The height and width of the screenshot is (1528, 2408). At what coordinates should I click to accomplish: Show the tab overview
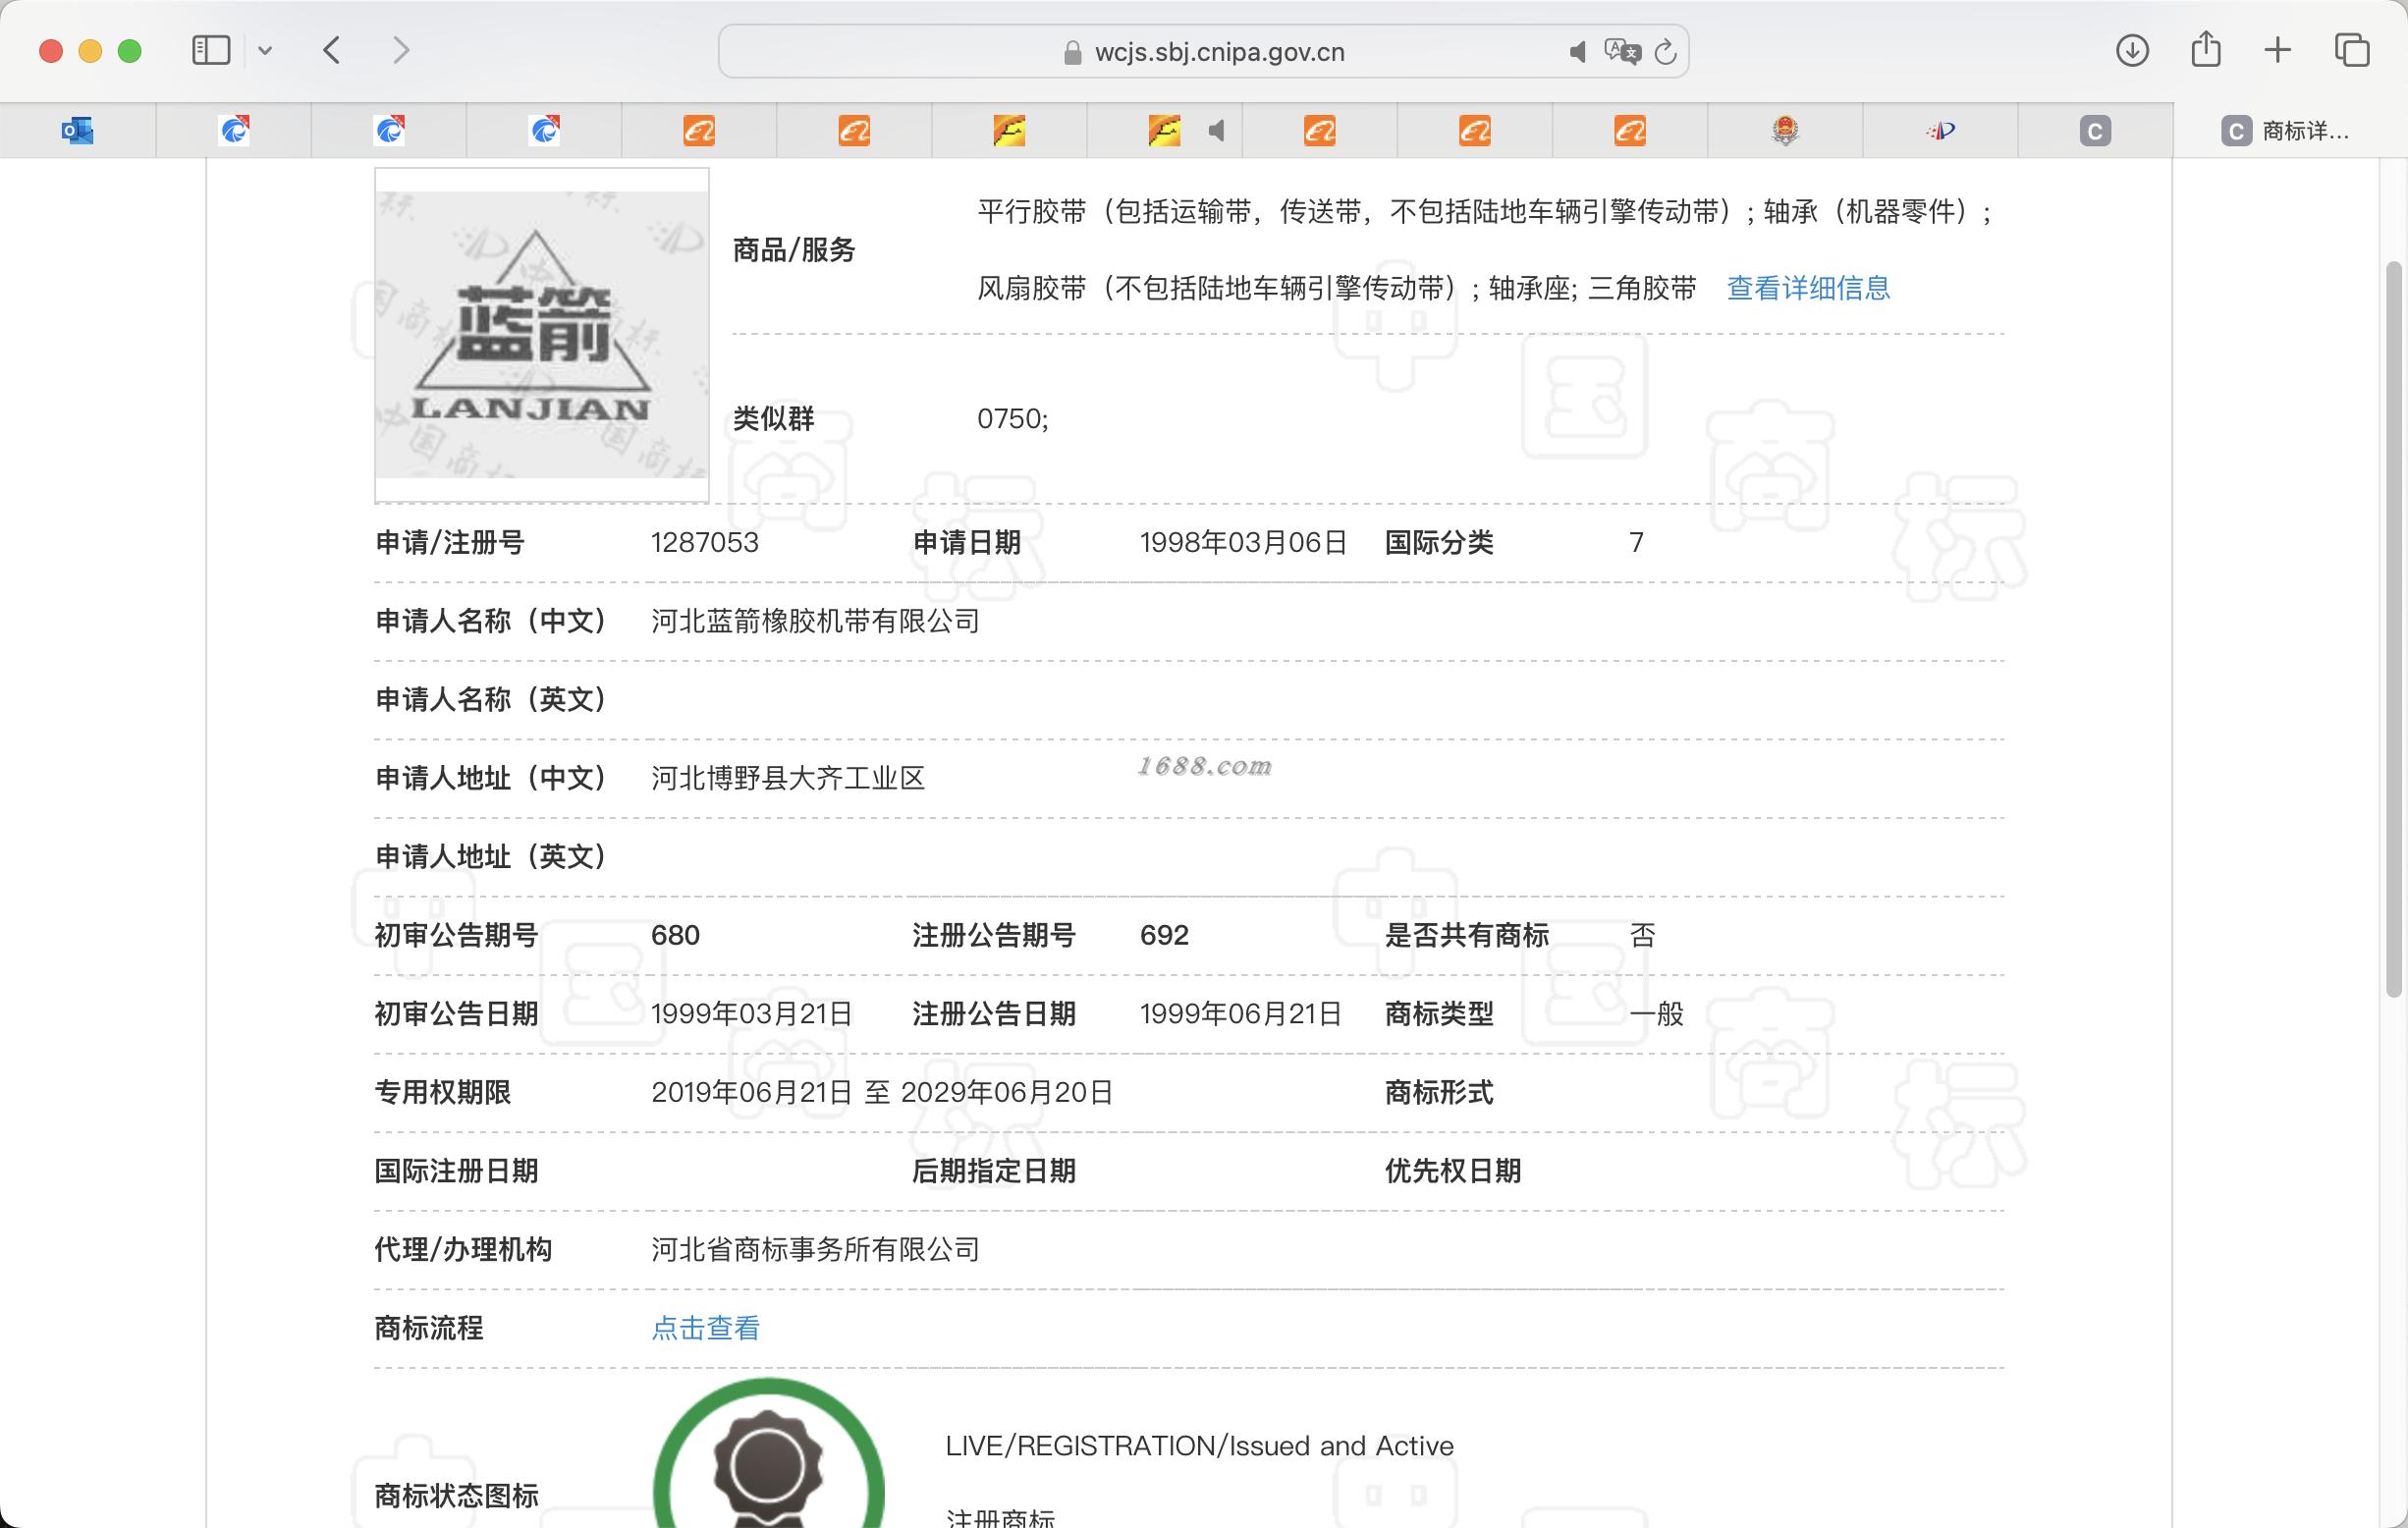coord(2351,50)
